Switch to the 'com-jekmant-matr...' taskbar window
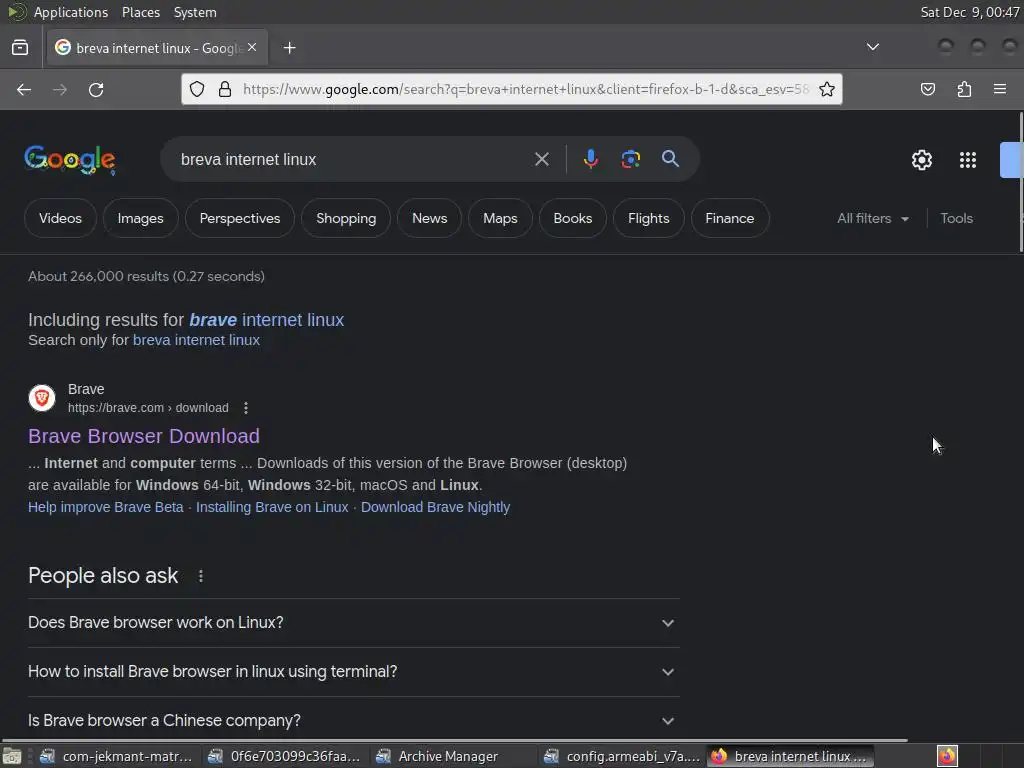Screen dimensions: 1024x768 [x=116, y=756]
